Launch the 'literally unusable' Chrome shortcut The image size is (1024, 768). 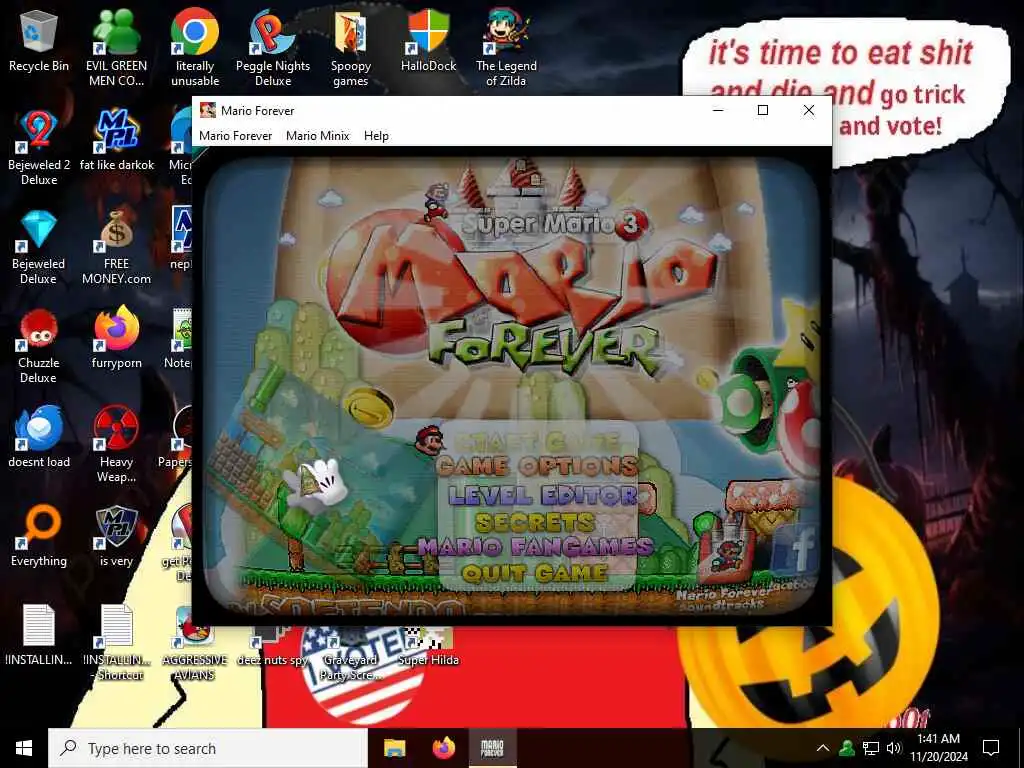tap(195, 47)
